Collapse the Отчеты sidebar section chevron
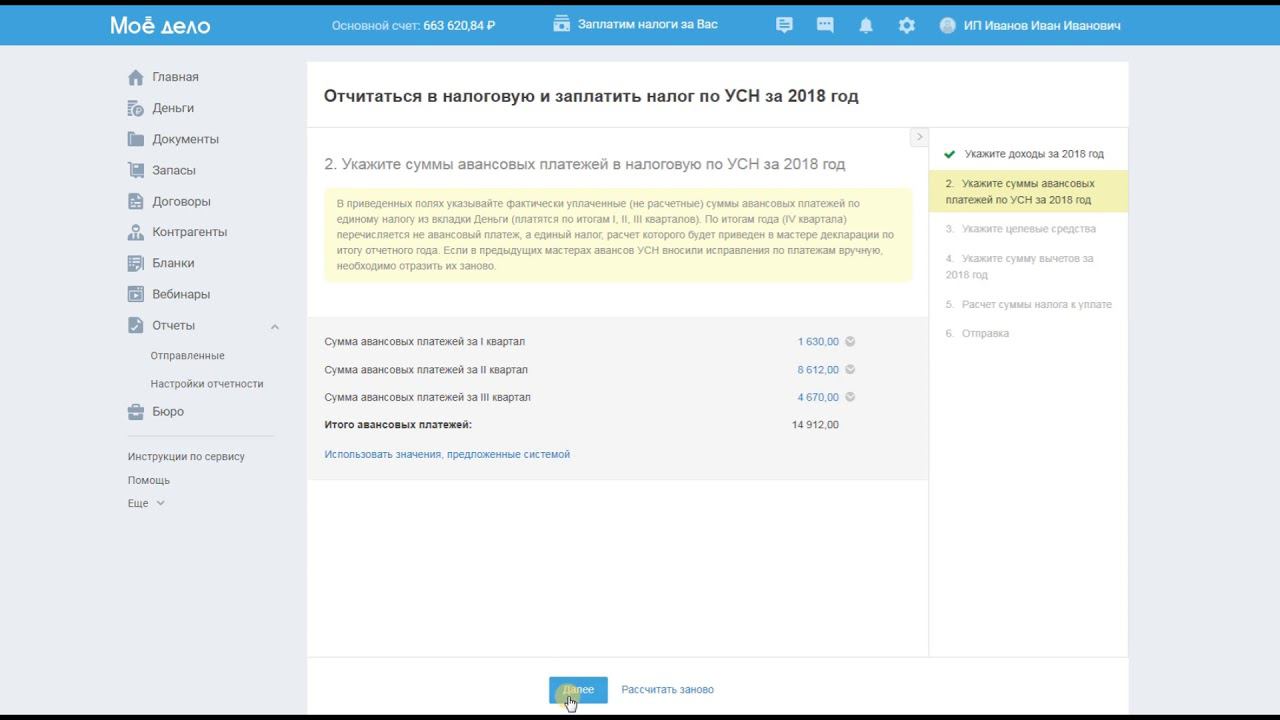The image size is (1280, 720). click(x=275, y=326)
